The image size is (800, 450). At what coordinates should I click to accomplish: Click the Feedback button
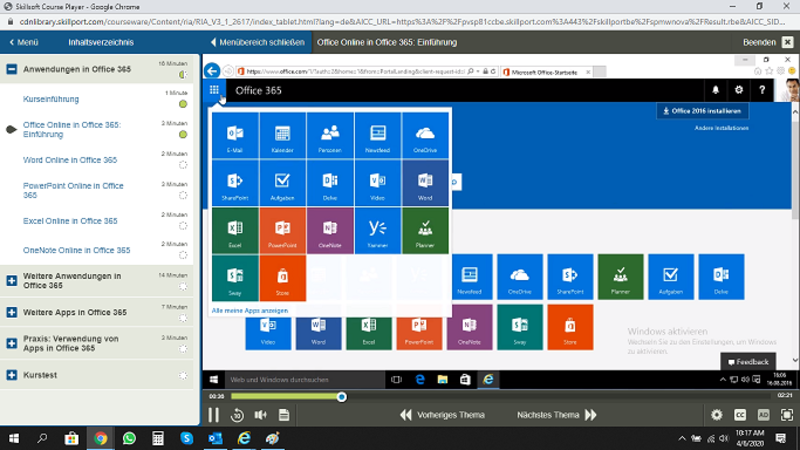[x=748, y=362]
